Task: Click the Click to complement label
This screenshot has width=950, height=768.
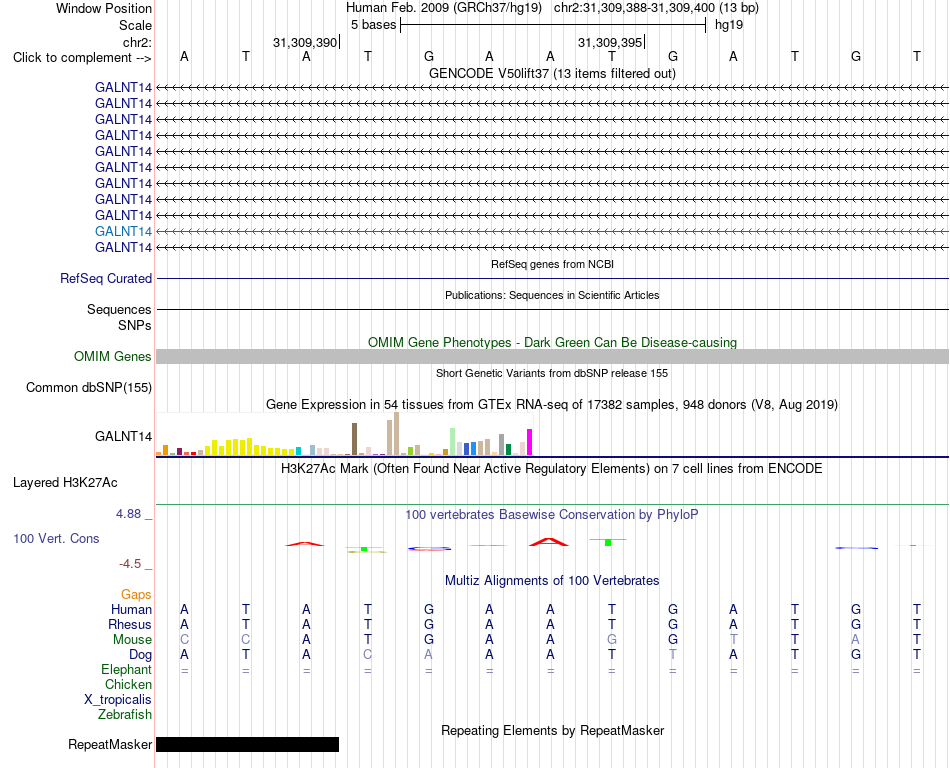Action: click(82, 58)
